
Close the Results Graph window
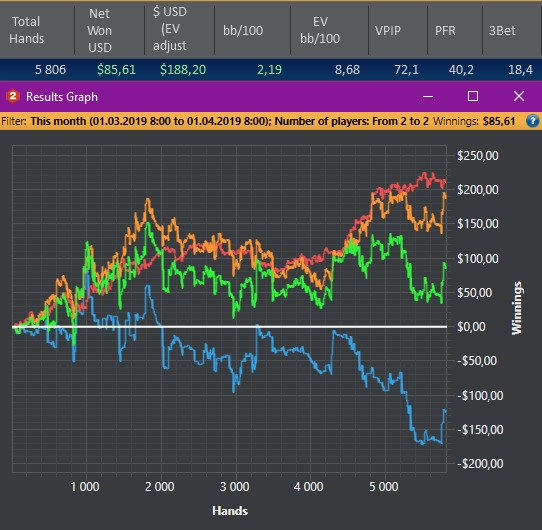(518, 96)
